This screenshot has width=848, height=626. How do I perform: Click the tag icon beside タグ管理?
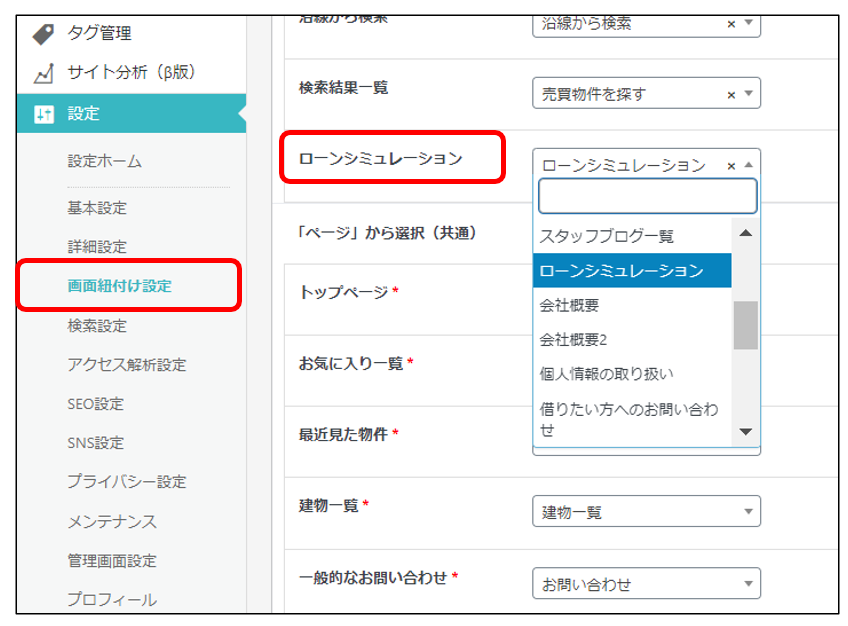pyautogui.click(x=43, y=34)
